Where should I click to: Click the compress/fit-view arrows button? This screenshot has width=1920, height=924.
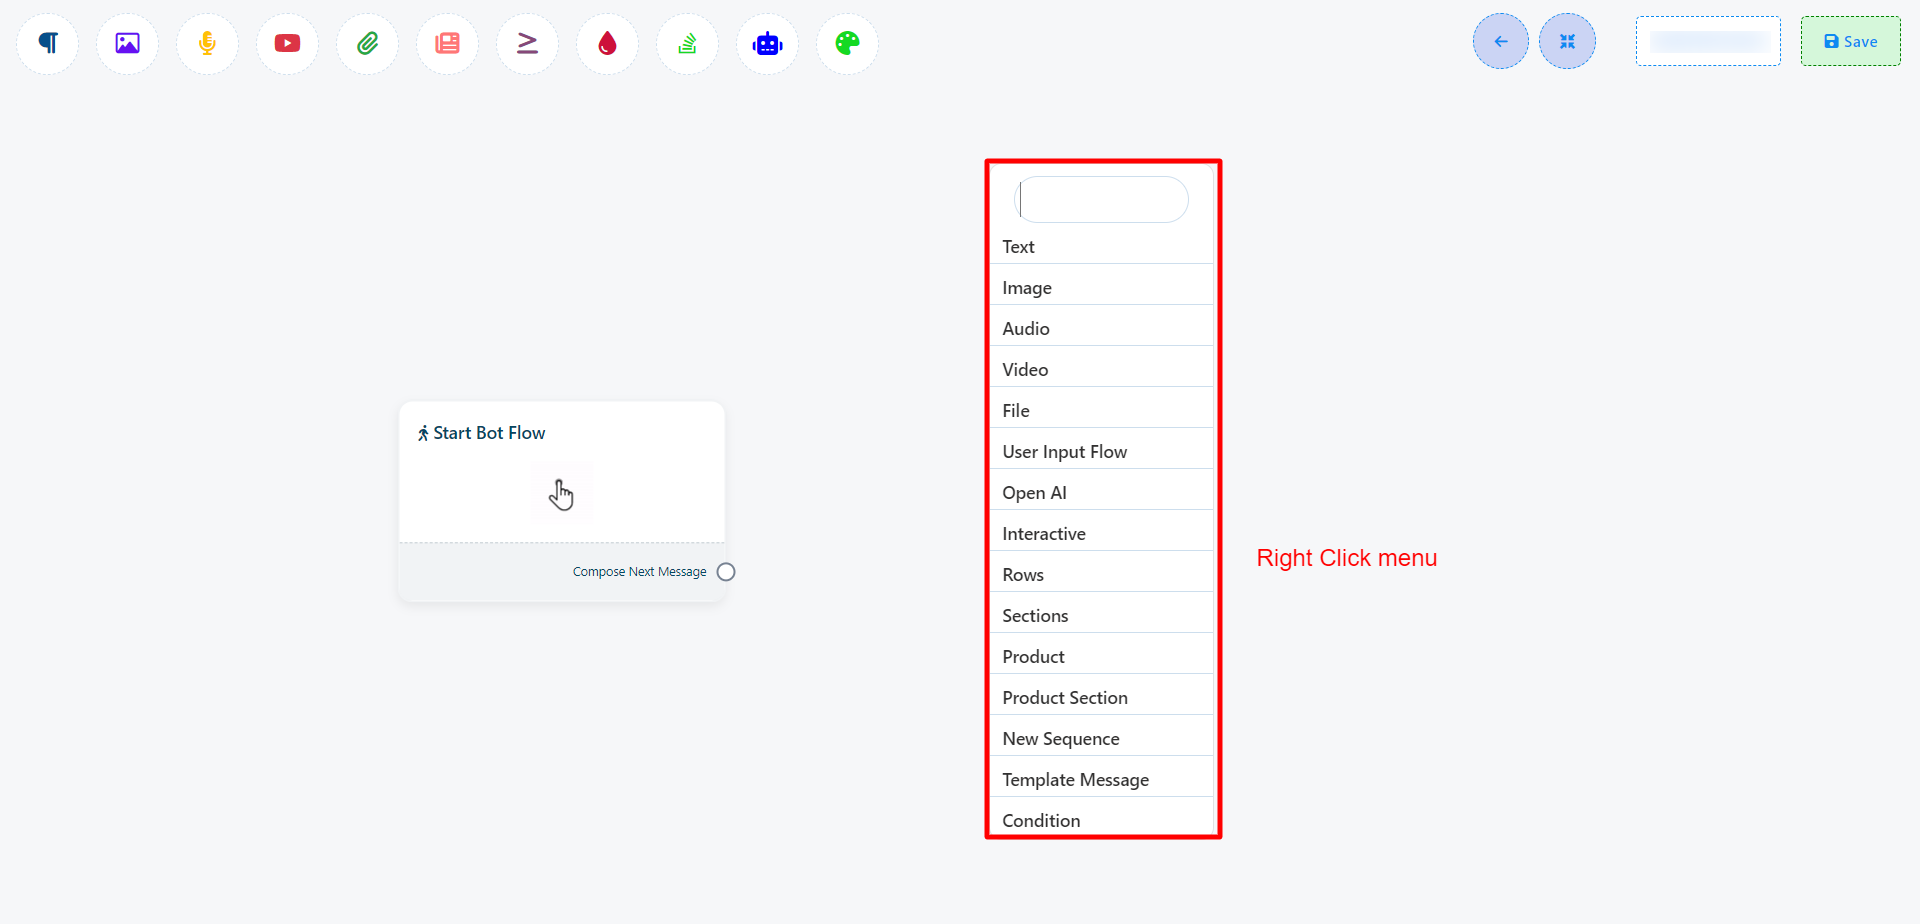pyautogui.click(x=1567, y=41)
